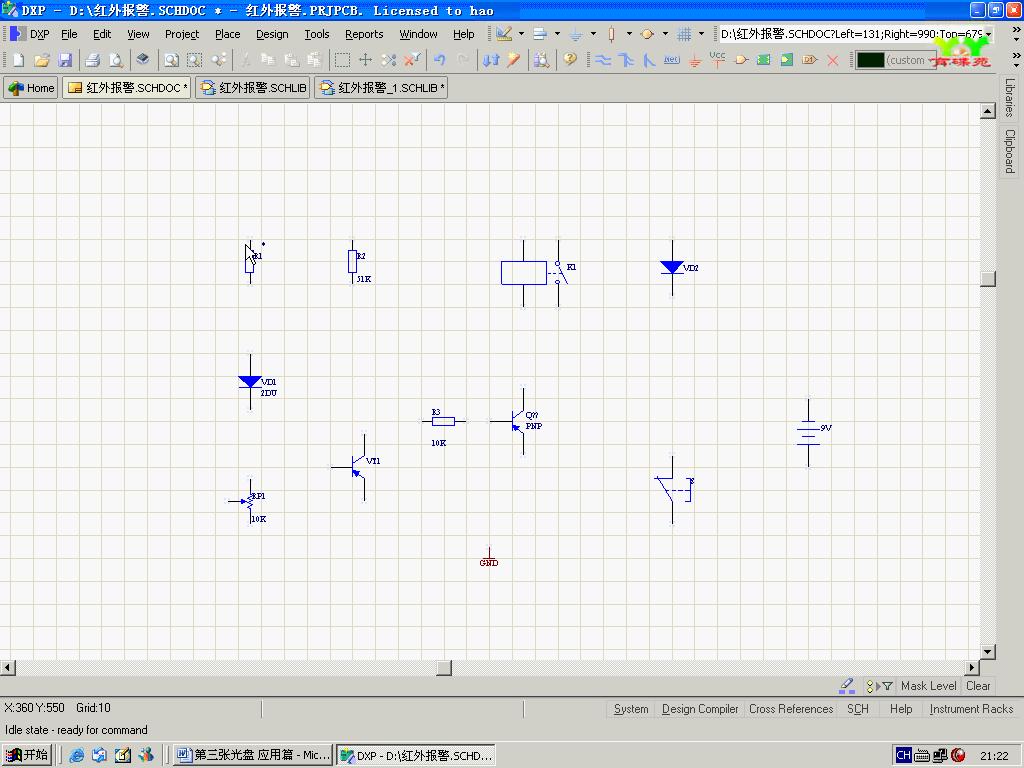Place a sheet symbol
1024x768 pixels.
click(x=763, y=60)
